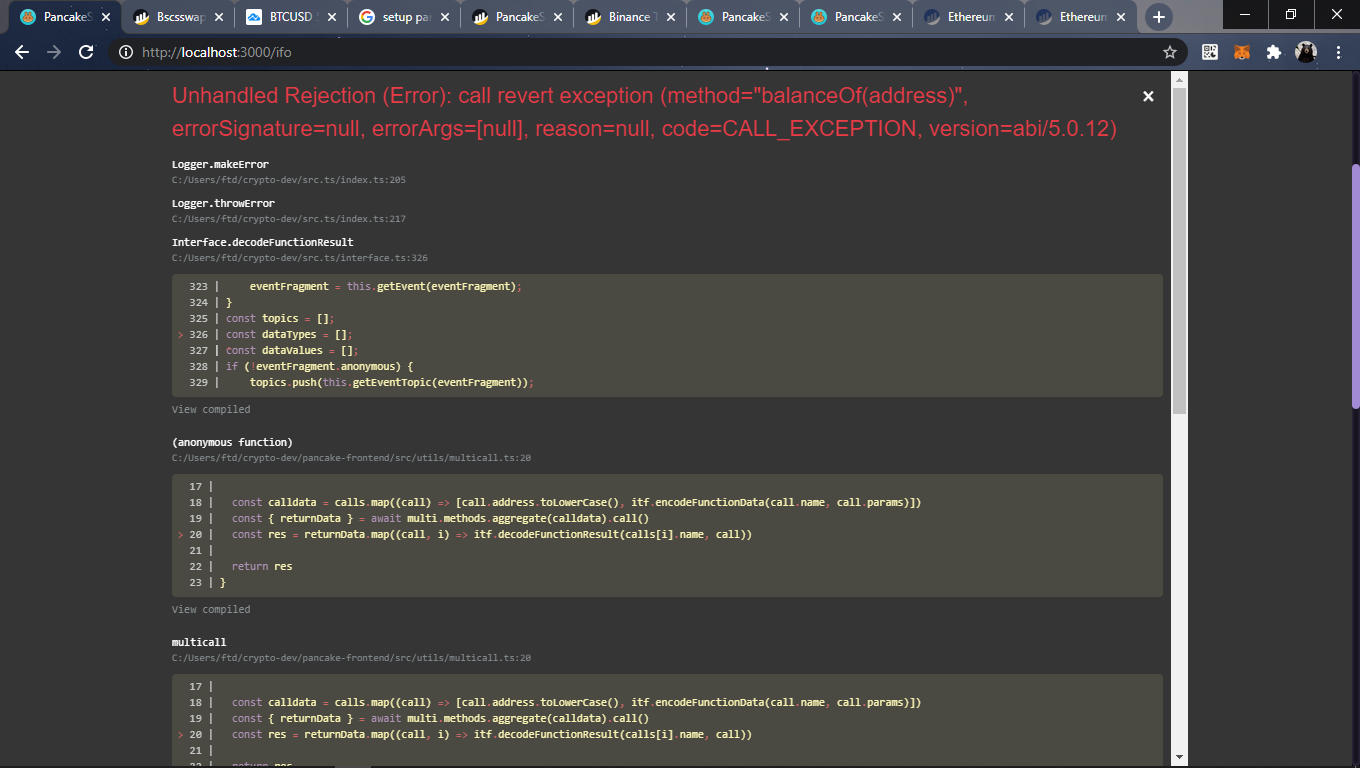Open the index.ts:205 file path
This screenshot has width=1360, height=768.
288,179
